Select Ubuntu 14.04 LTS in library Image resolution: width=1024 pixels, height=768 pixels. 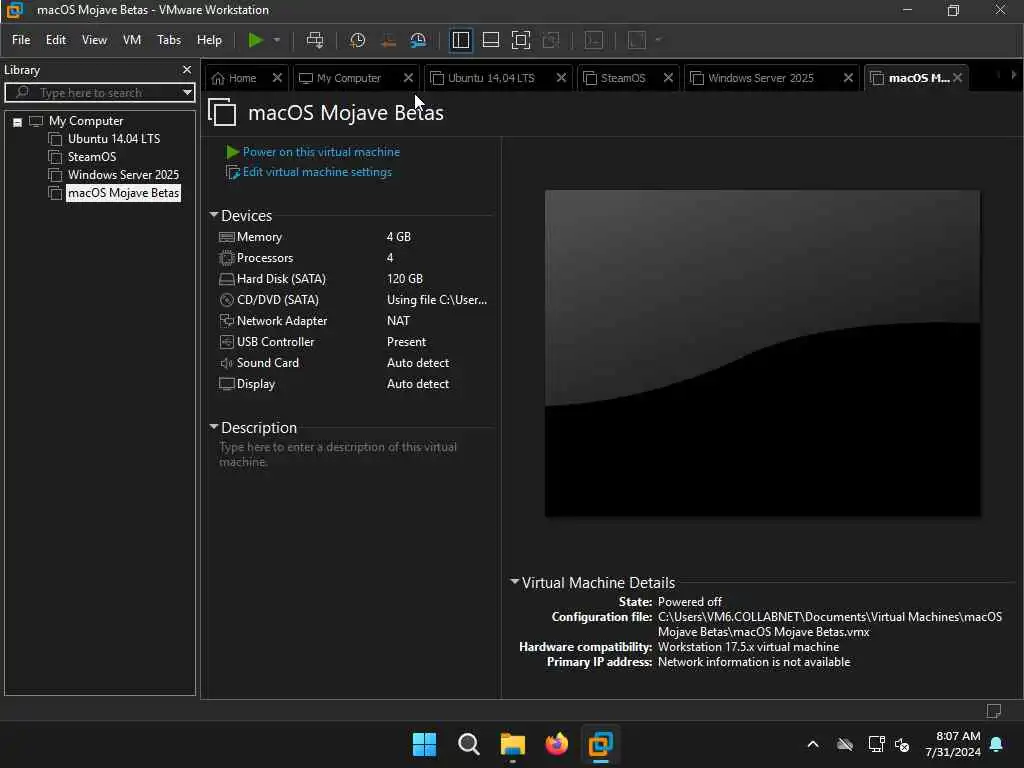click(114, 139)
